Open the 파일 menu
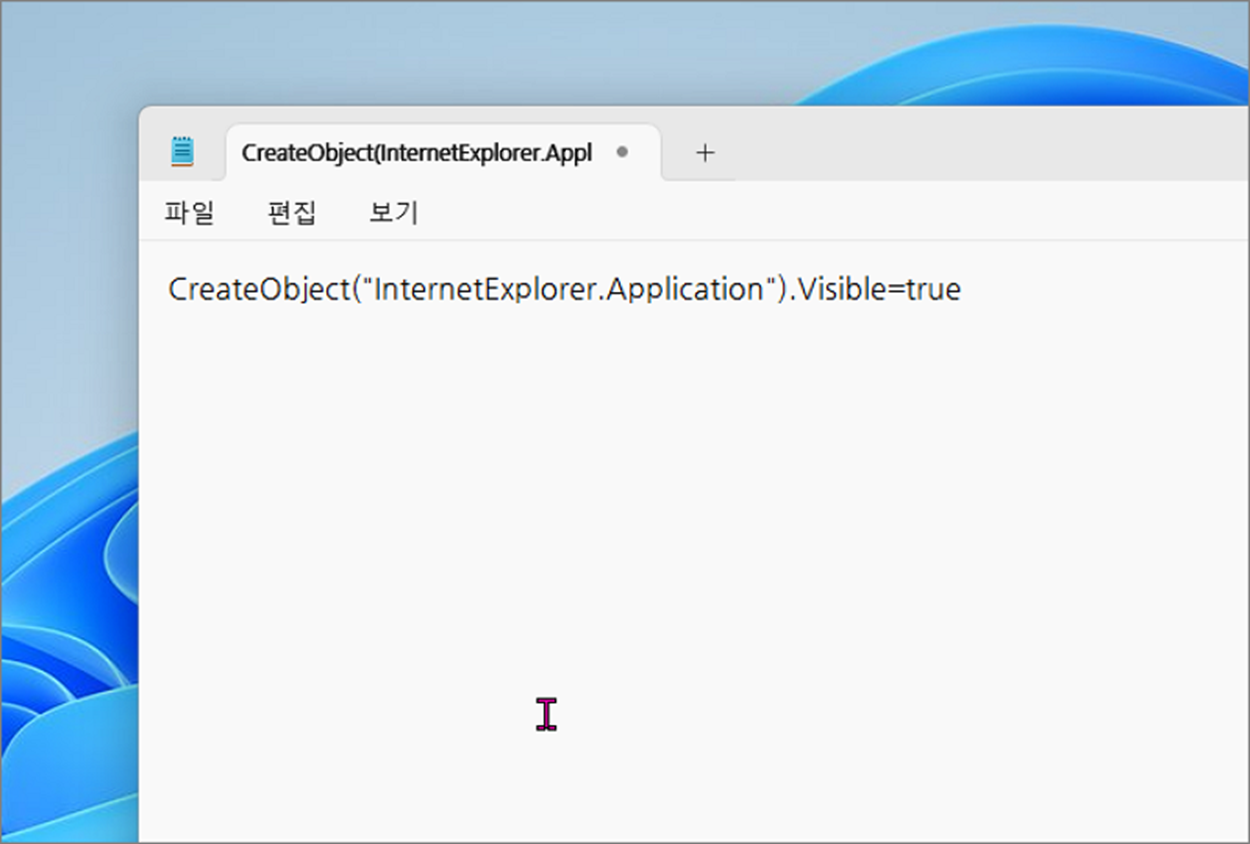 pyautogui.click(x=190, y=212)
